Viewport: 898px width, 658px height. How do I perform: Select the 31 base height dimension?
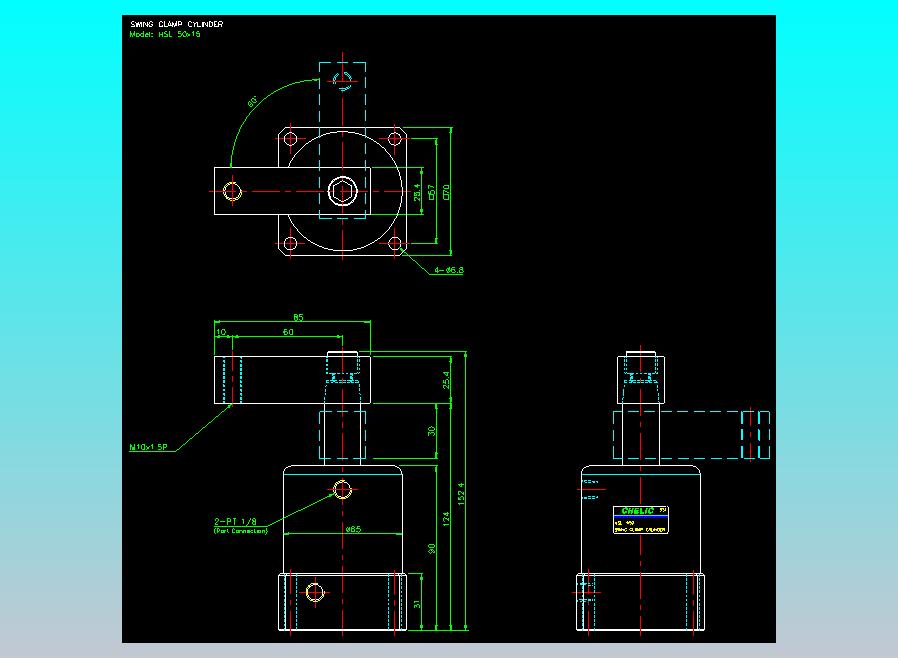(x=417, y=604)
